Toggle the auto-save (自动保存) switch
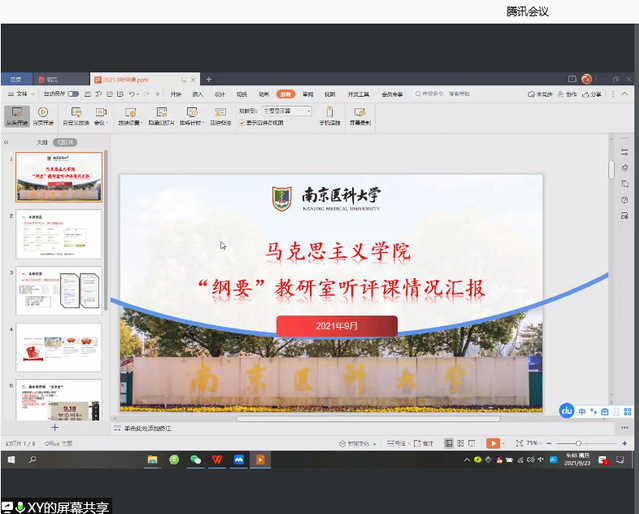Screen dimensions: 639x514 point(73,94)
